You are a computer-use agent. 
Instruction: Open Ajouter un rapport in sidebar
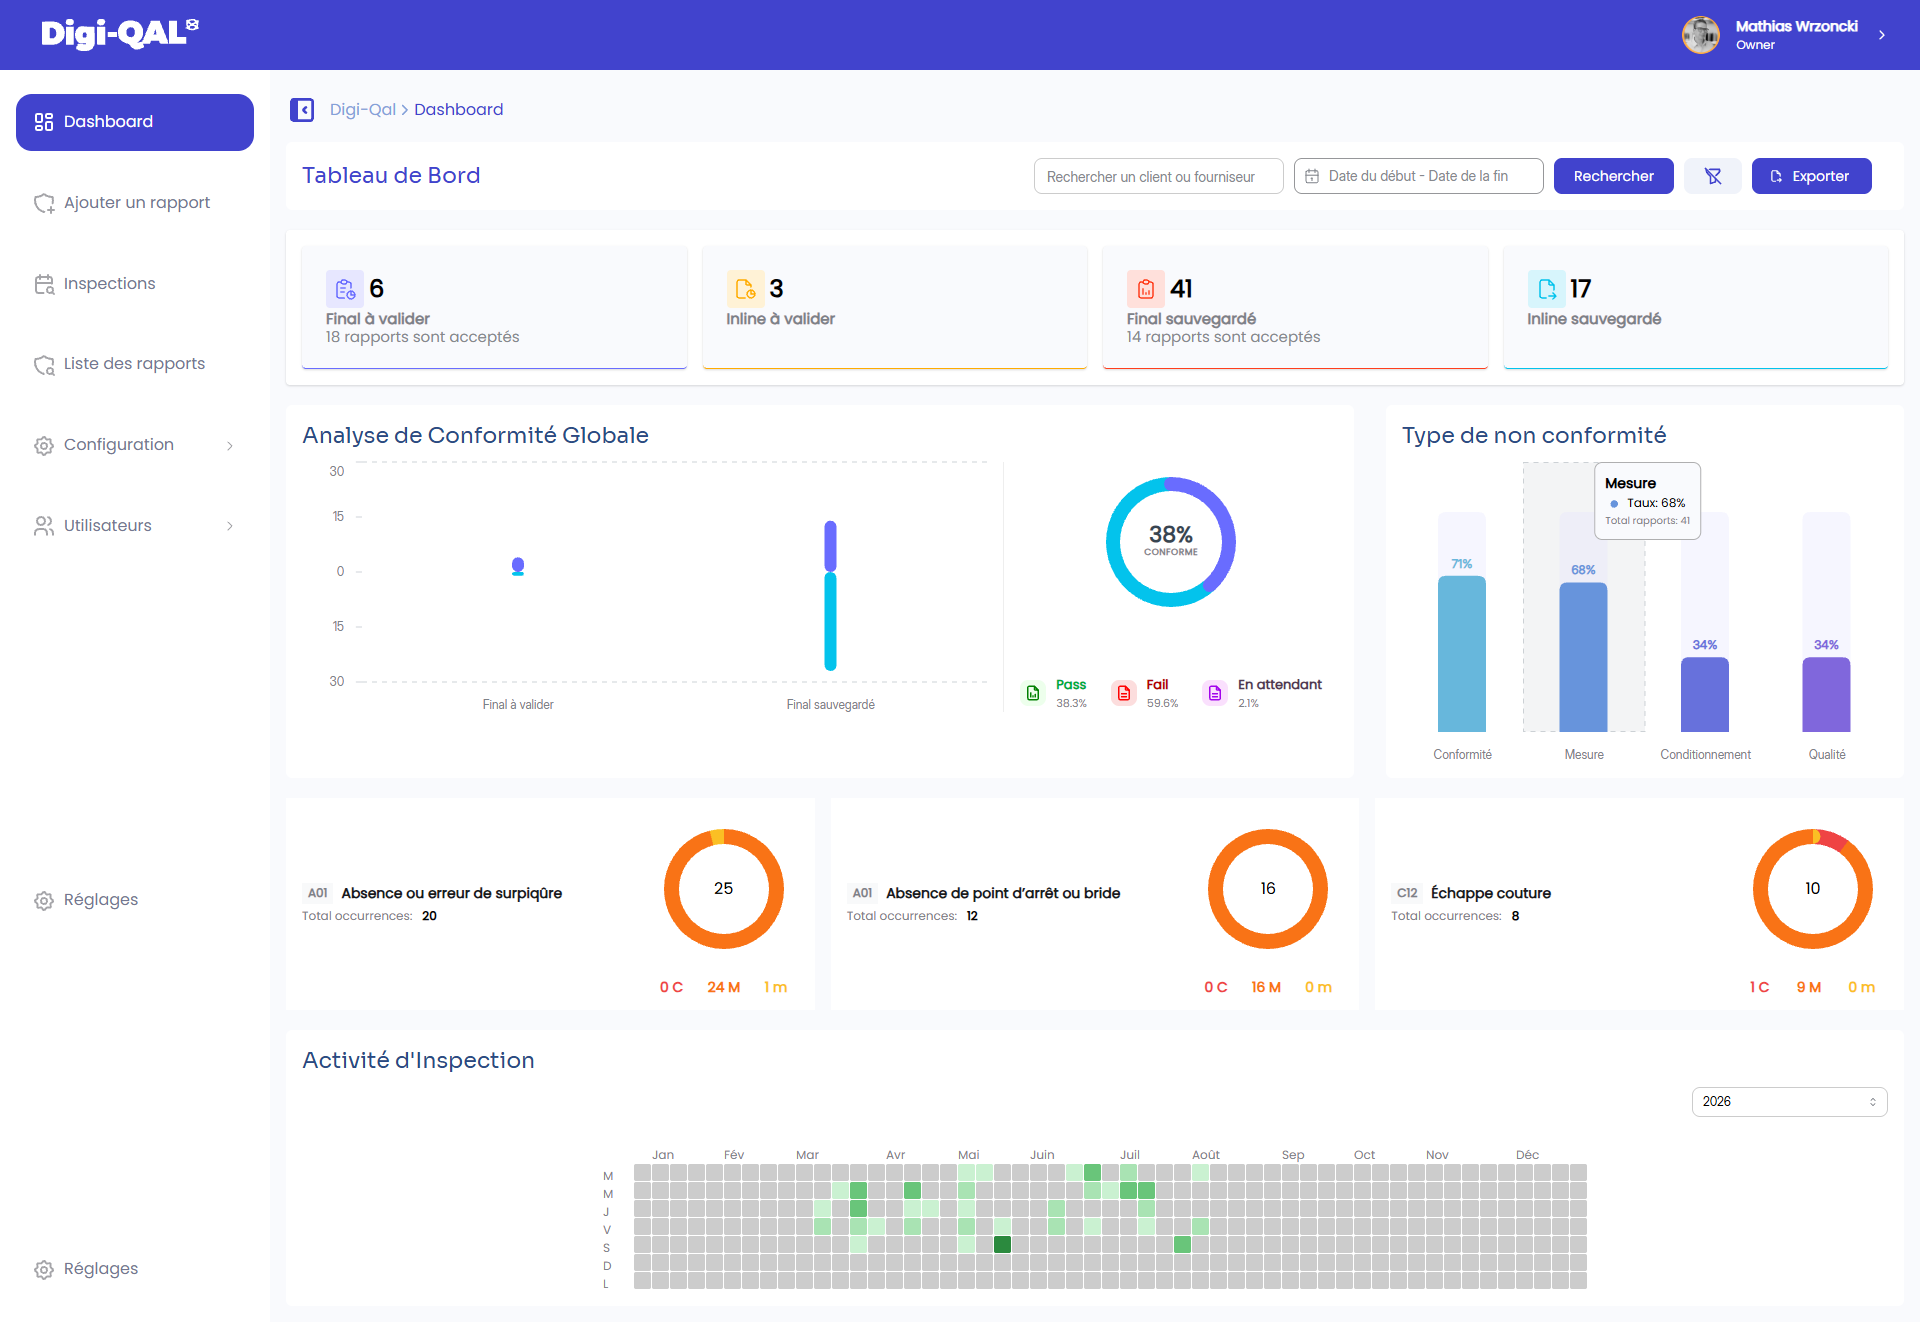tap(135, 203)
